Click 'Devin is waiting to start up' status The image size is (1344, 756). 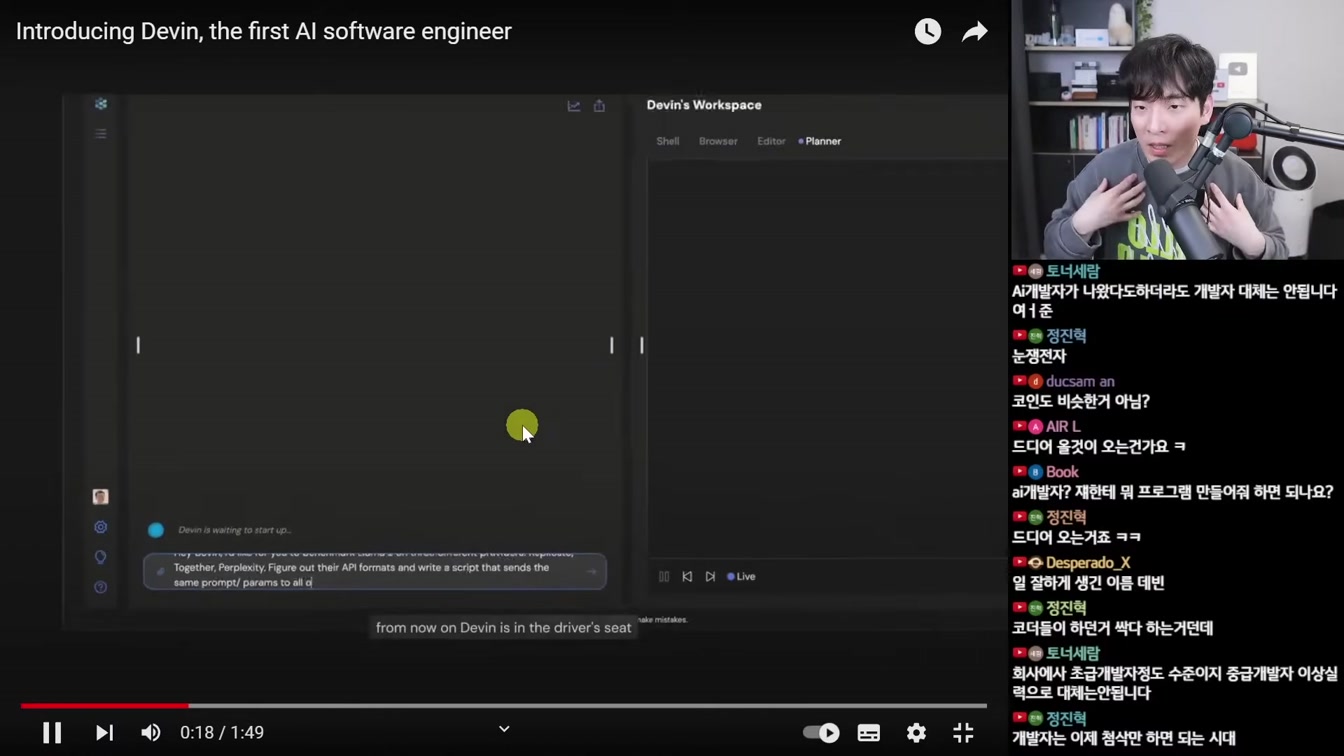coord(235,530)
